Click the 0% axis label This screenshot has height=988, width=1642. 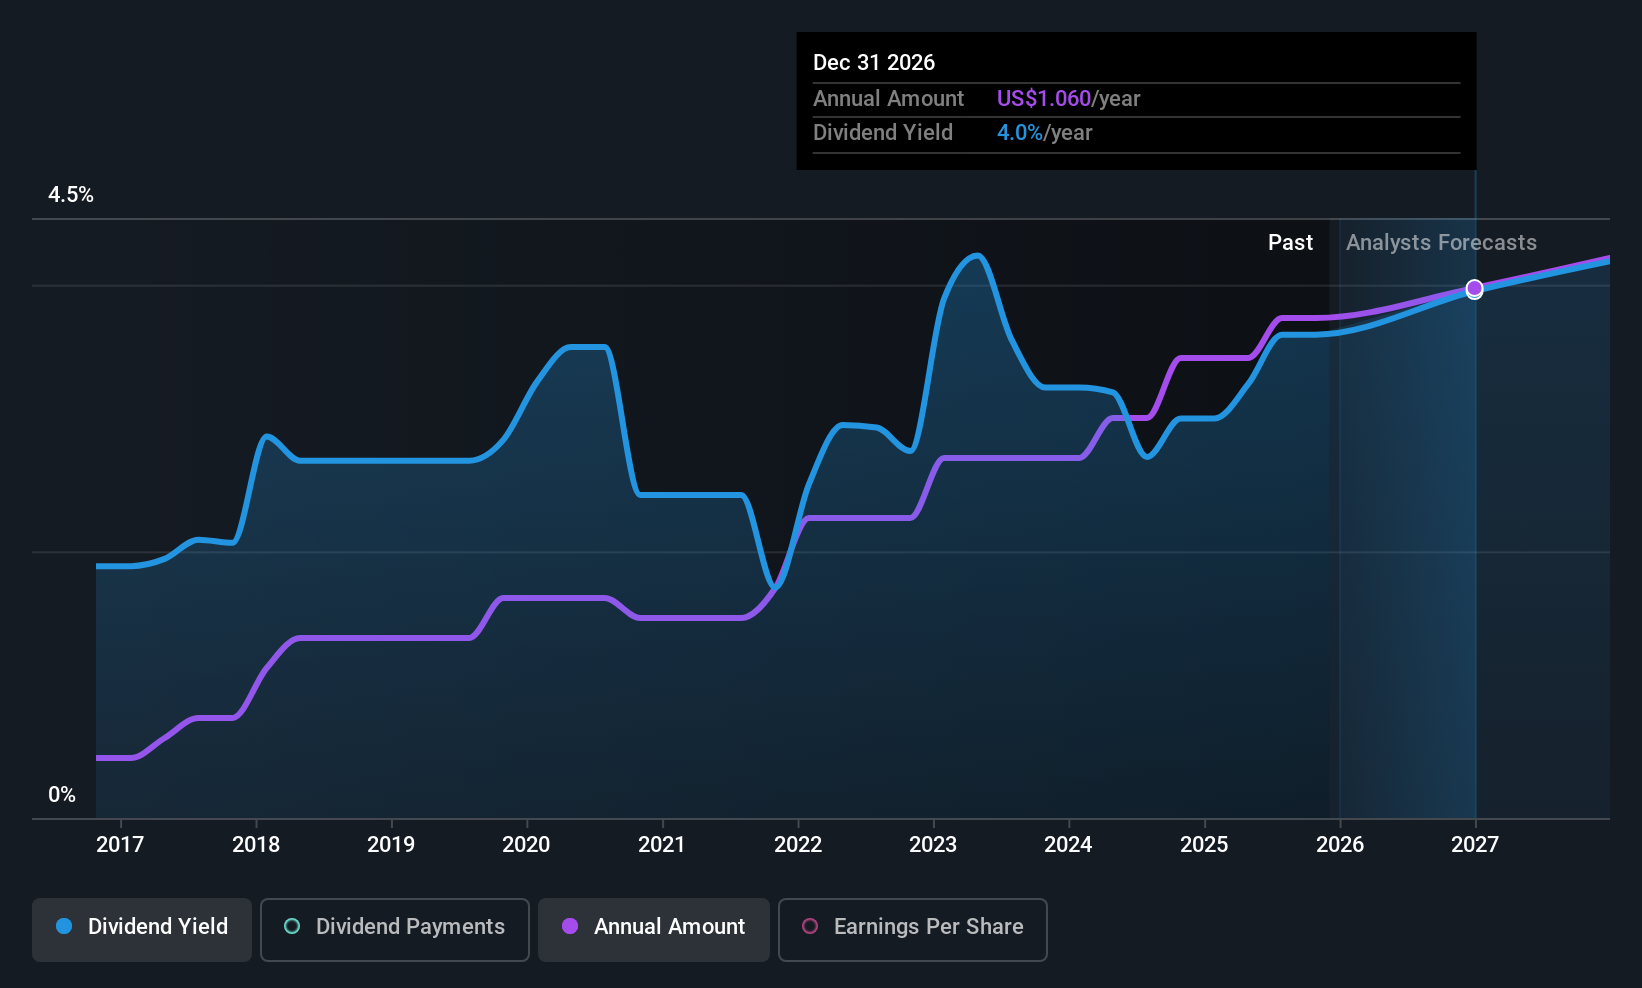pos(61,793)
